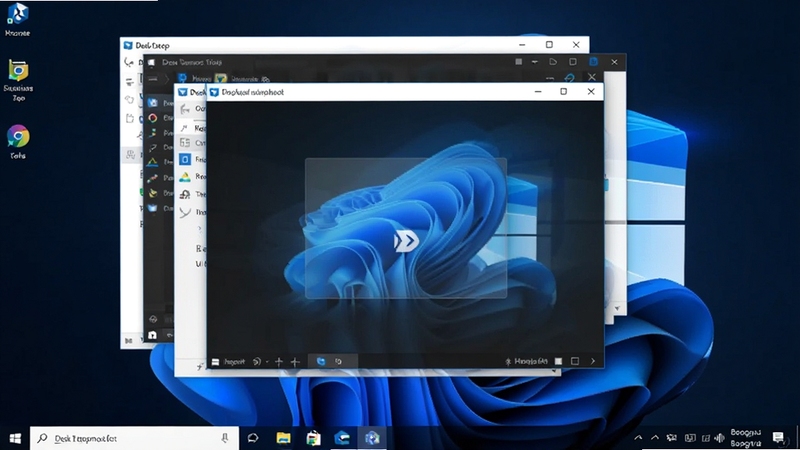Expand the small chevron below the white window's icons

pyautogui.click(x=199, y=229)
